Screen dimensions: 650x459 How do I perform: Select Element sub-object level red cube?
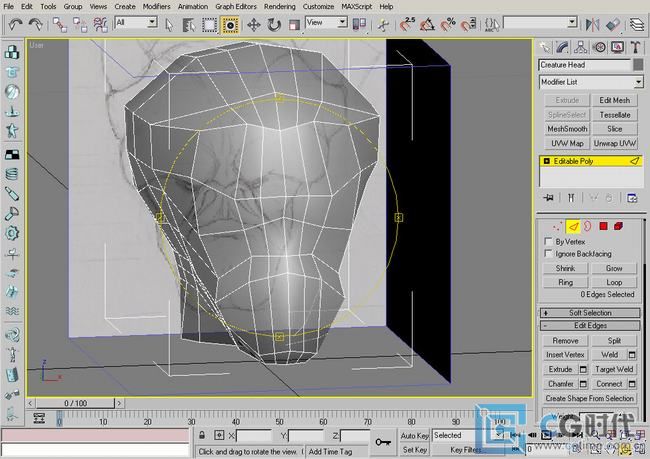(618, 226)
